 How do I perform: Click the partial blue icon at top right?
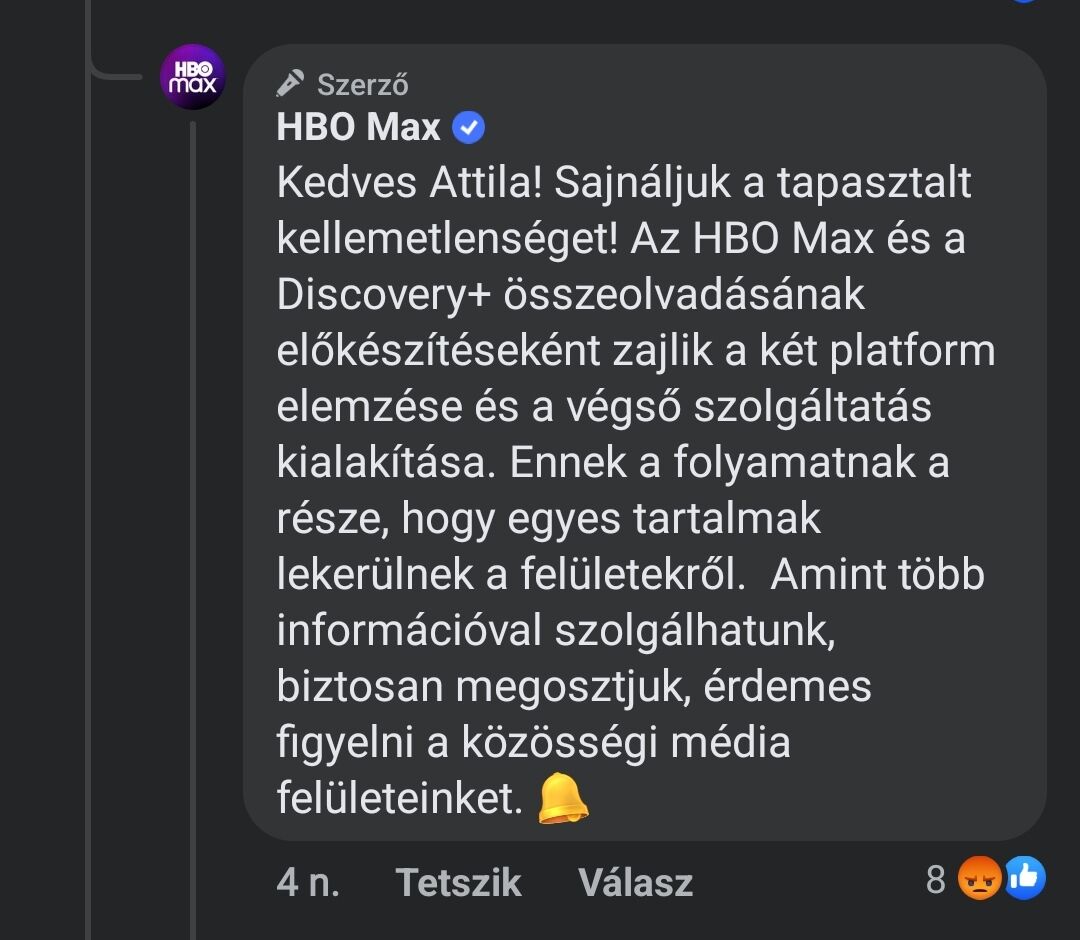click(1022, 3)
